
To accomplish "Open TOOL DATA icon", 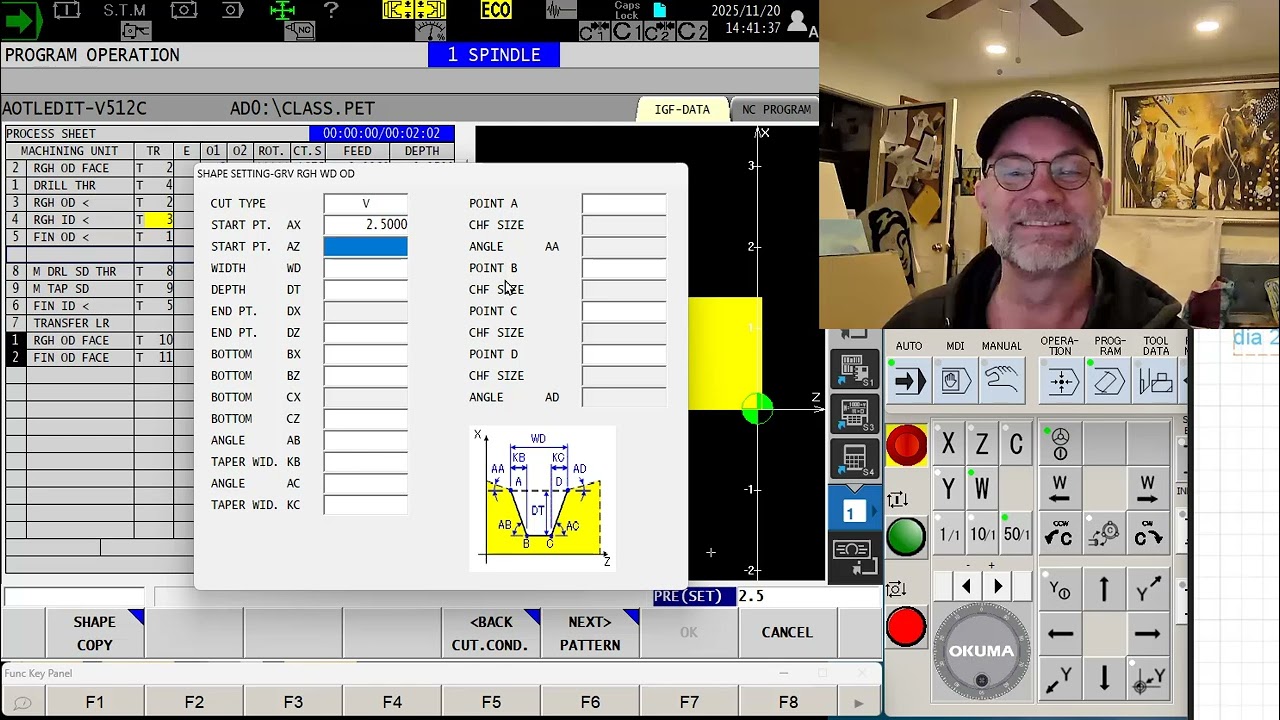I will [x=1156, y=381].
